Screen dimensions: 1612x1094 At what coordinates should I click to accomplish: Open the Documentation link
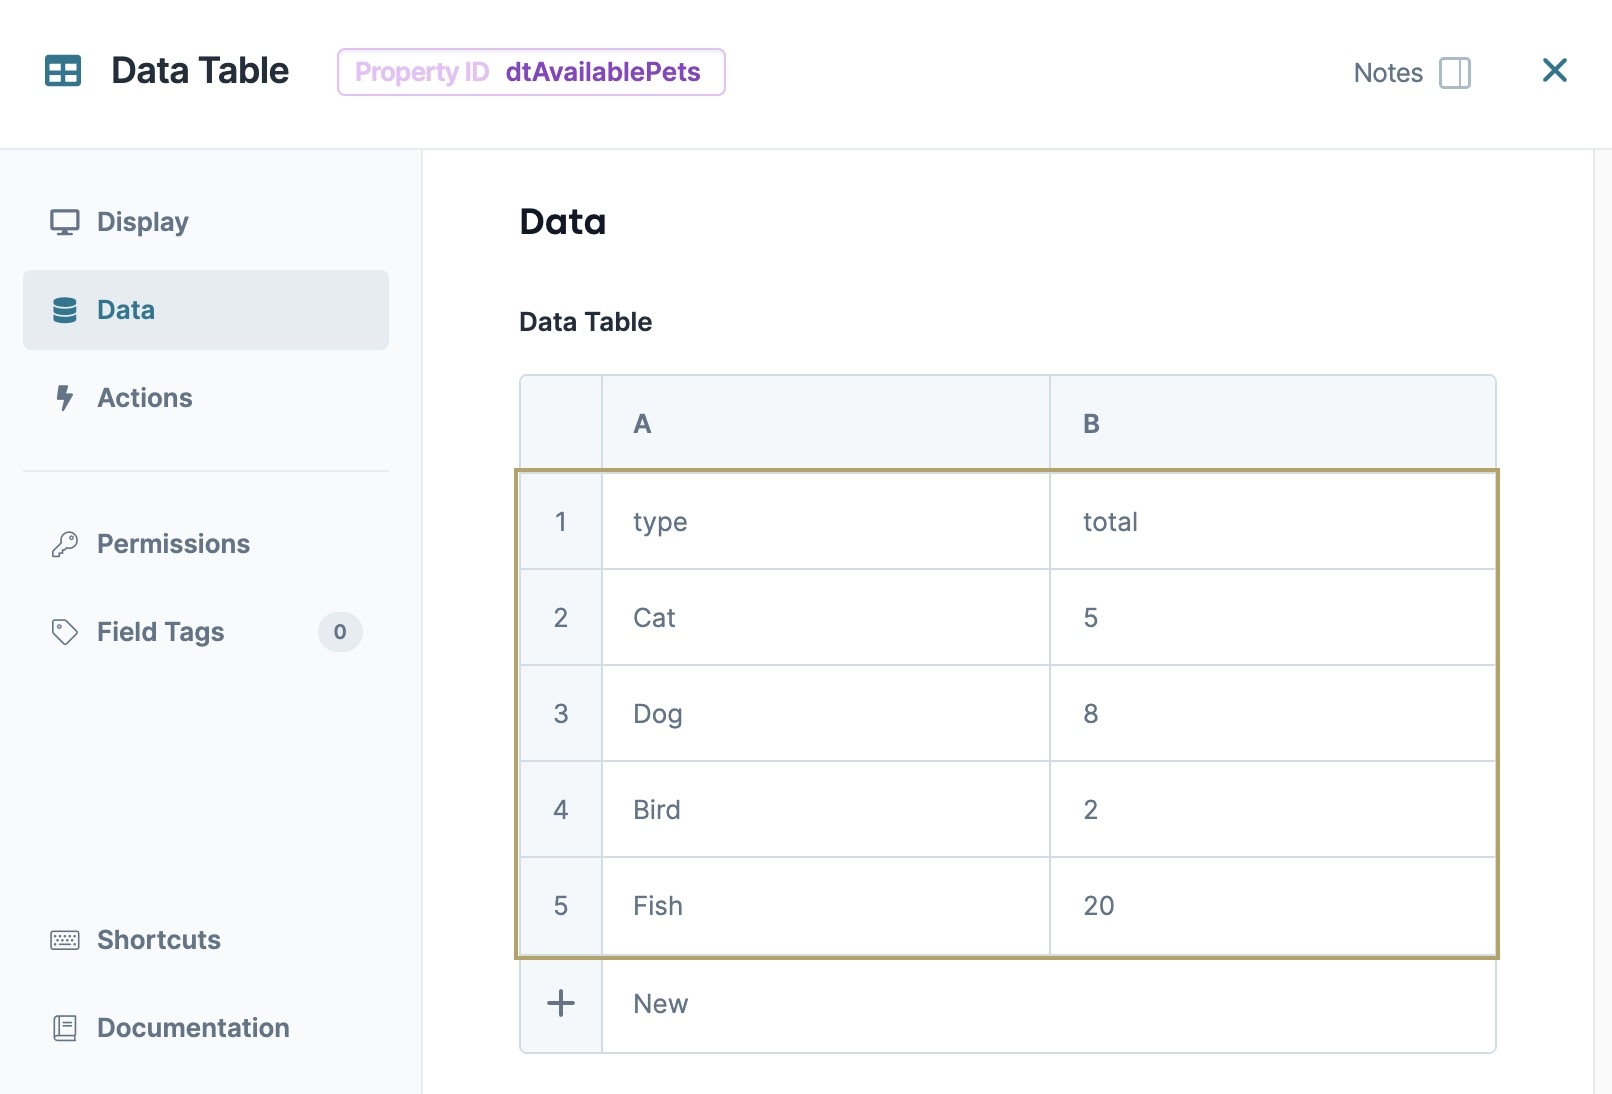[x=206, y=1028]
